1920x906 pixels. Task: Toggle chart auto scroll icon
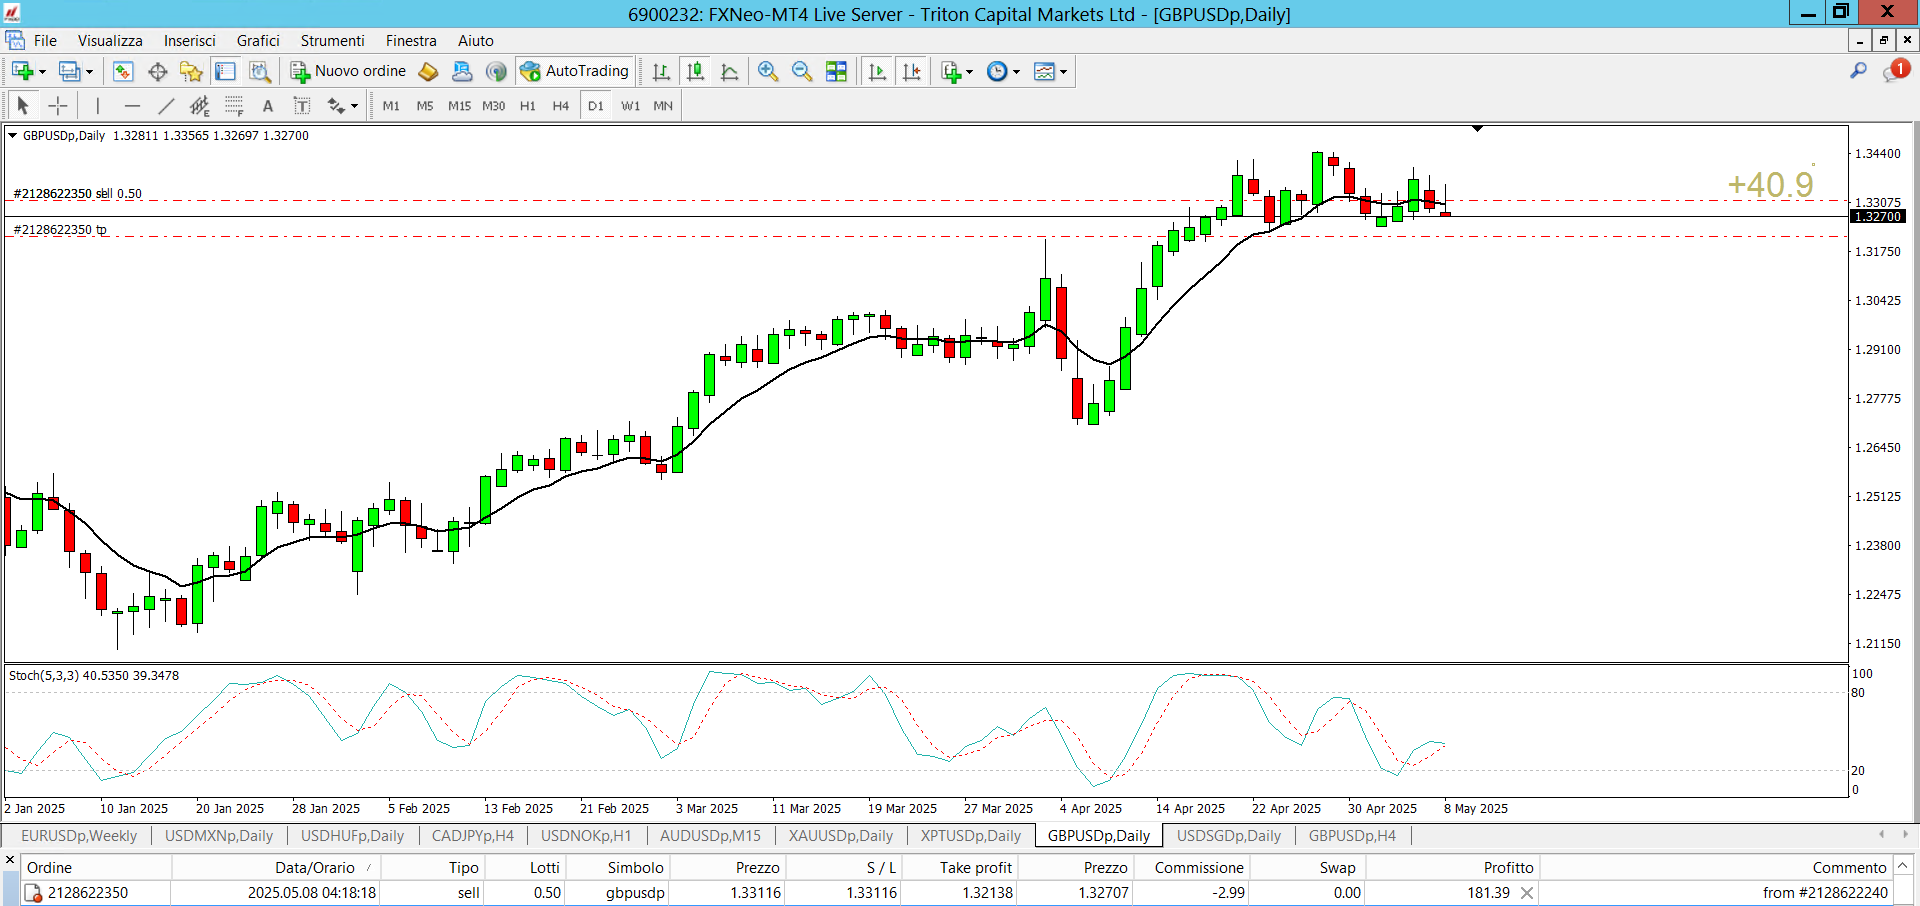click(877, 71)
